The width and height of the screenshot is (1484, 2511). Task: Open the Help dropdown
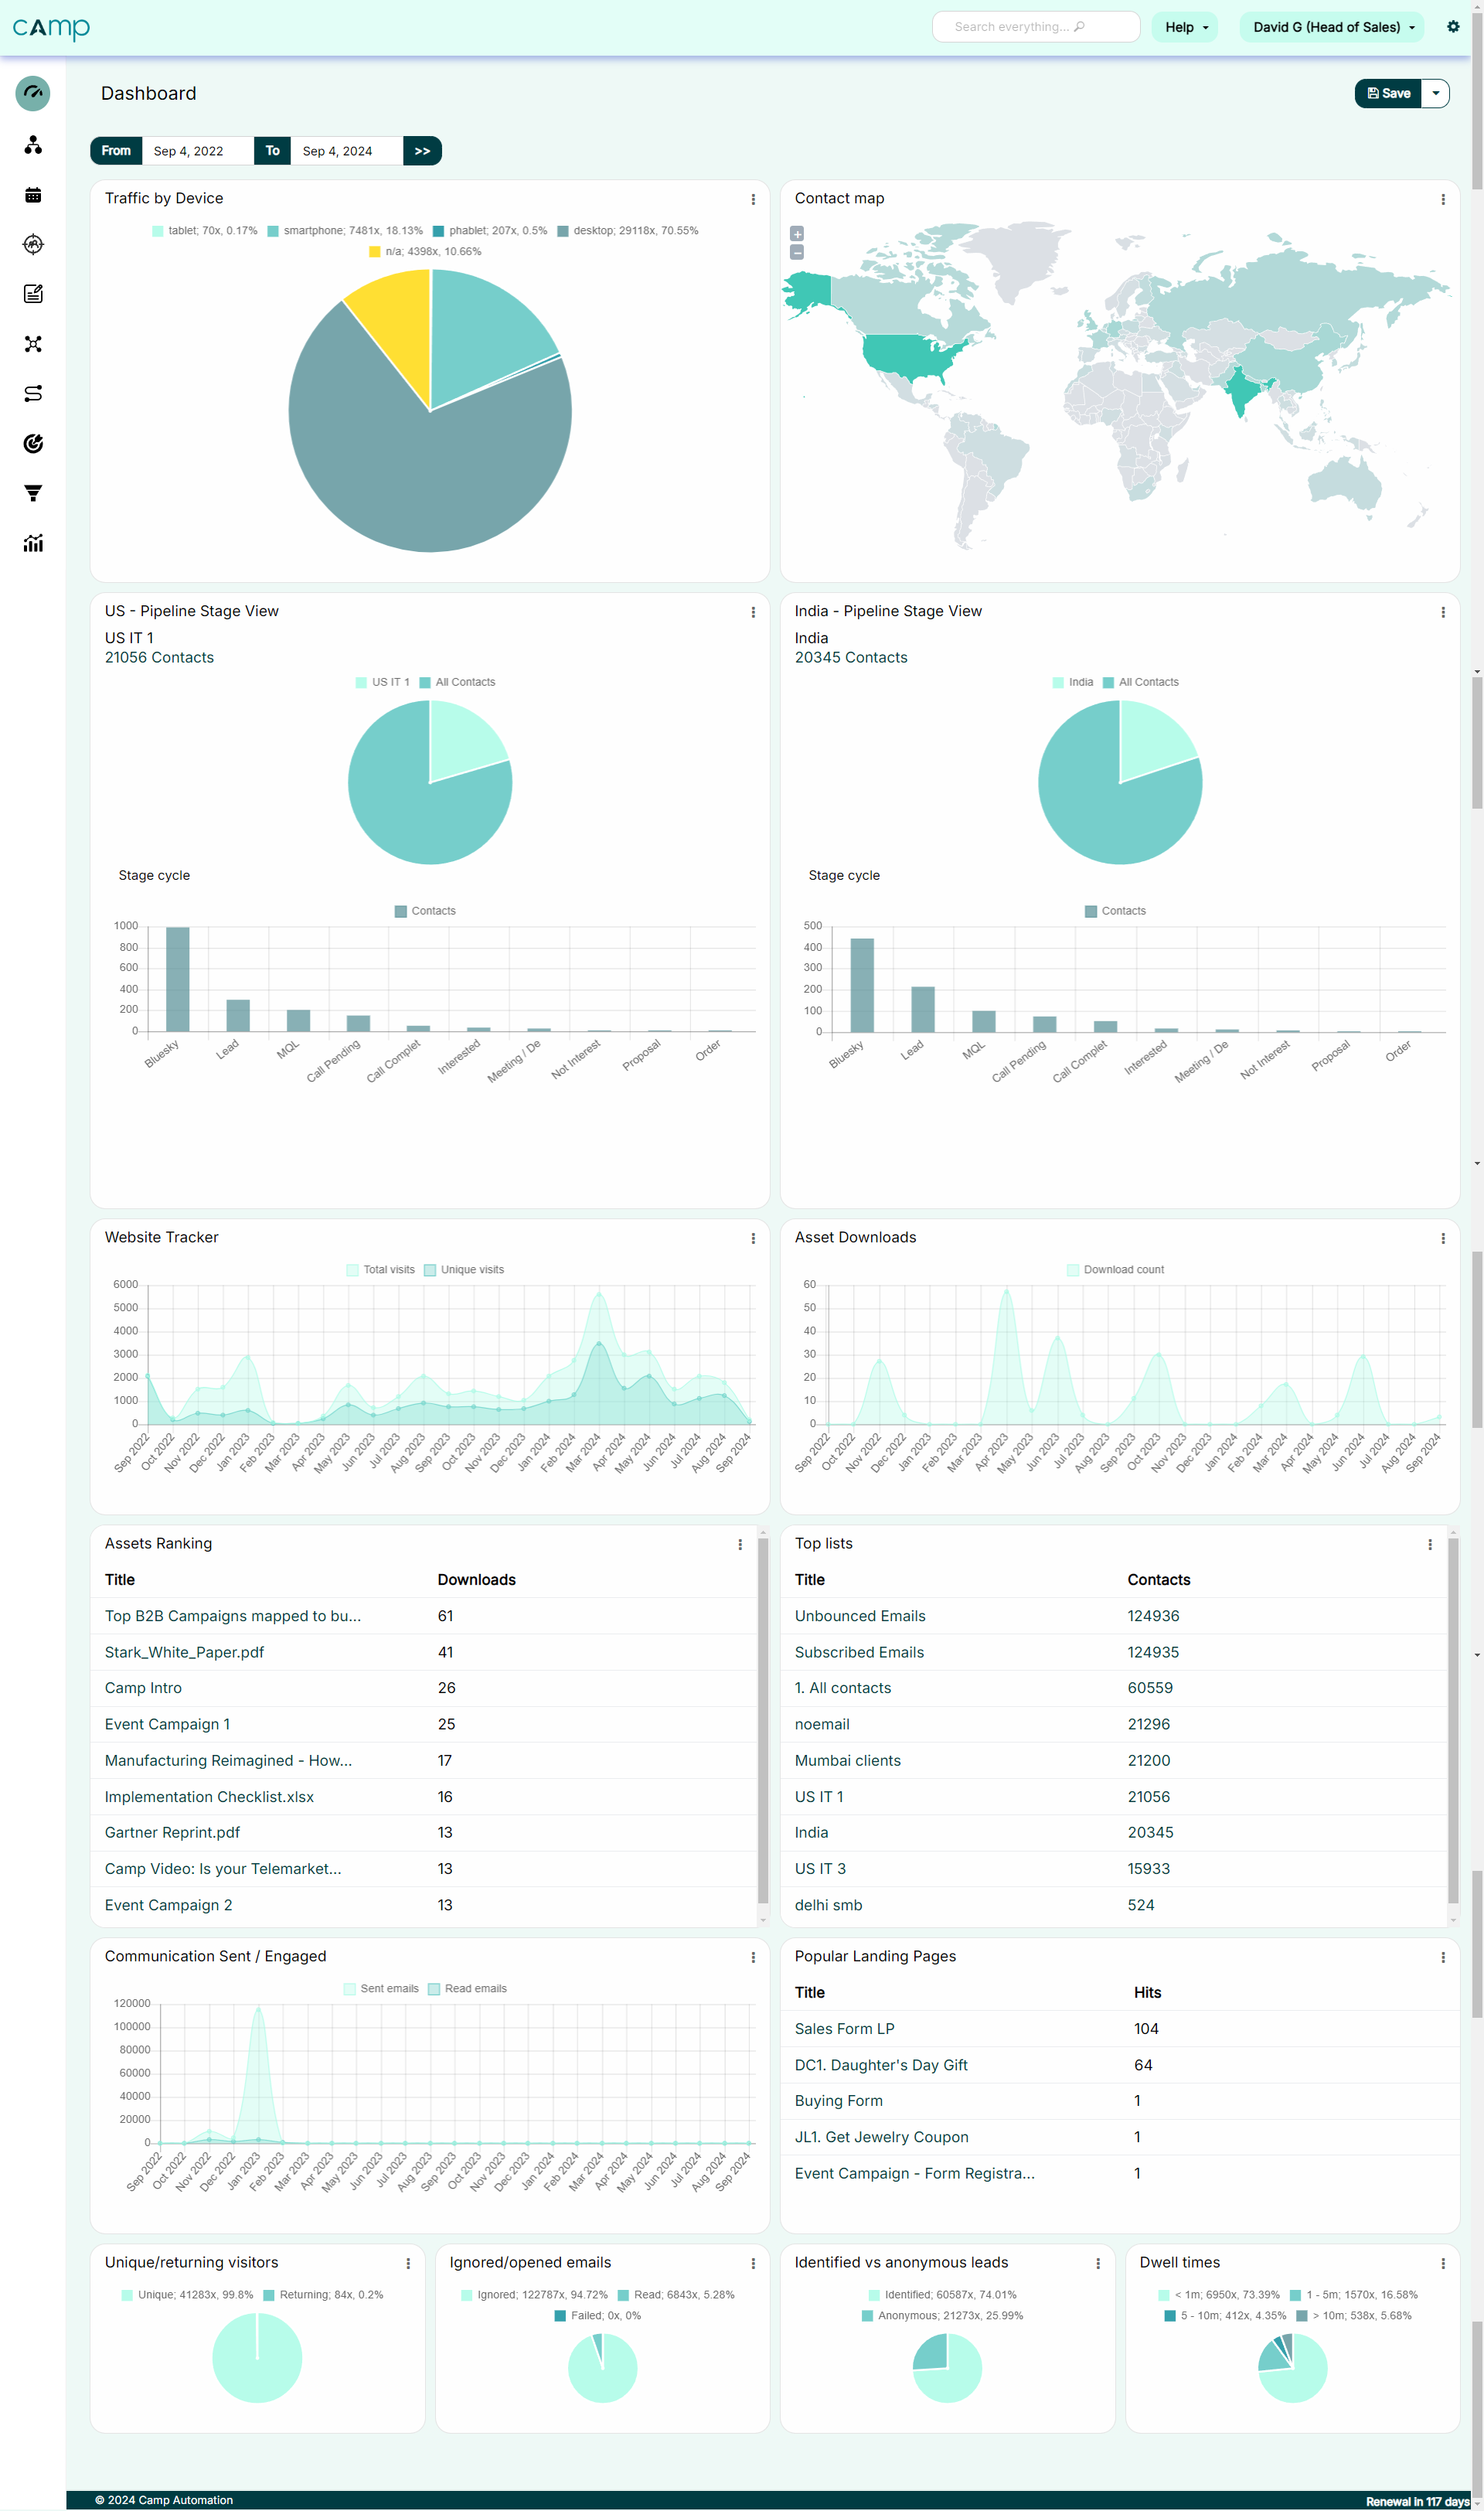click(x=1185, y=27)
